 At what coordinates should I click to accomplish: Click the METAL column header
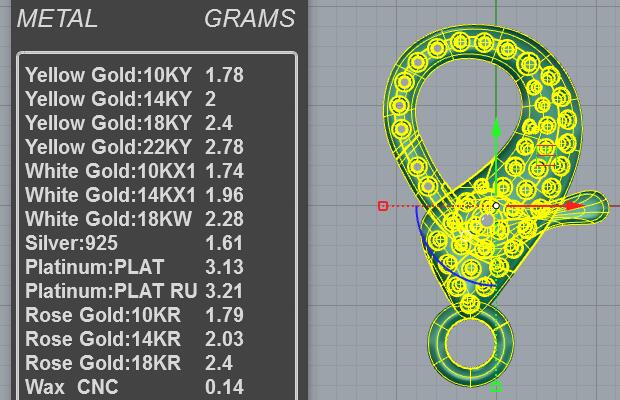pos(58,19)
